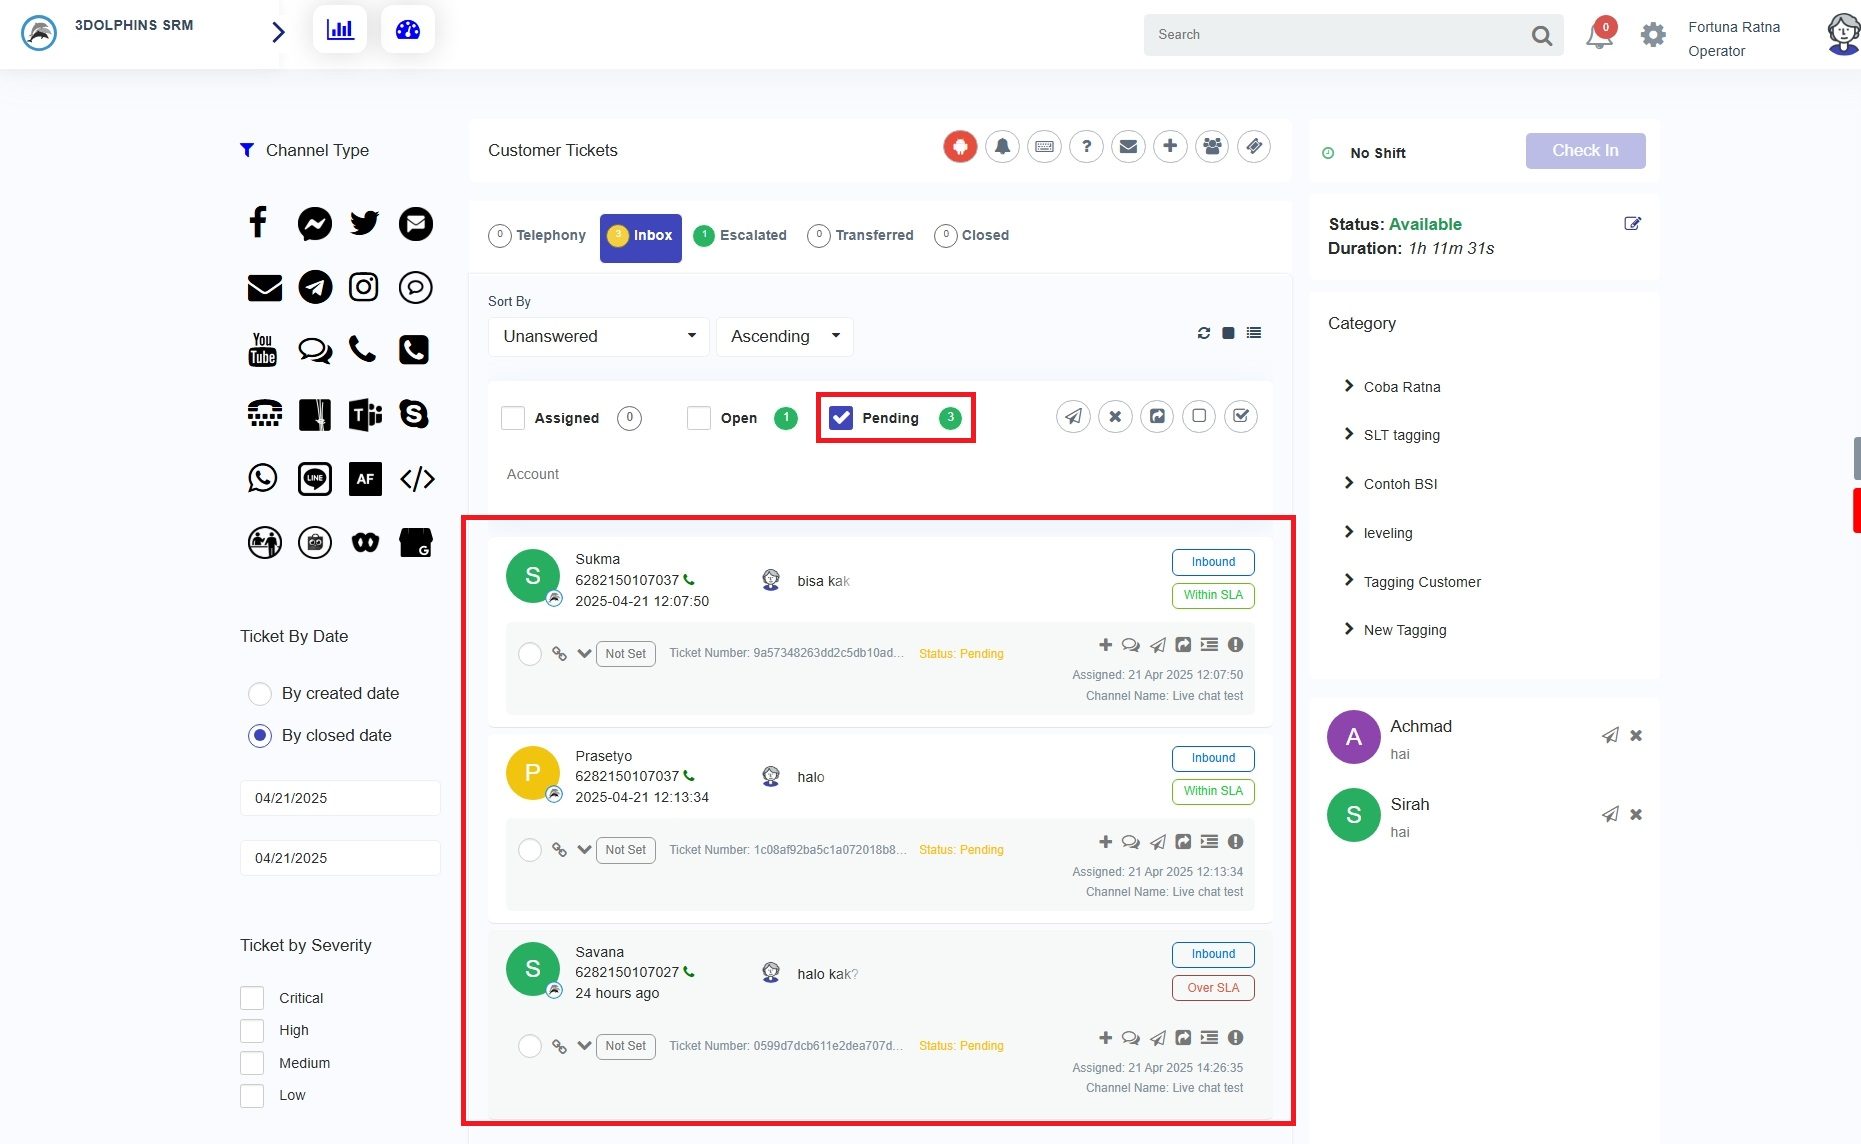
Task: Select the WhatsApp channel filter icon
Action: (263, 478)
